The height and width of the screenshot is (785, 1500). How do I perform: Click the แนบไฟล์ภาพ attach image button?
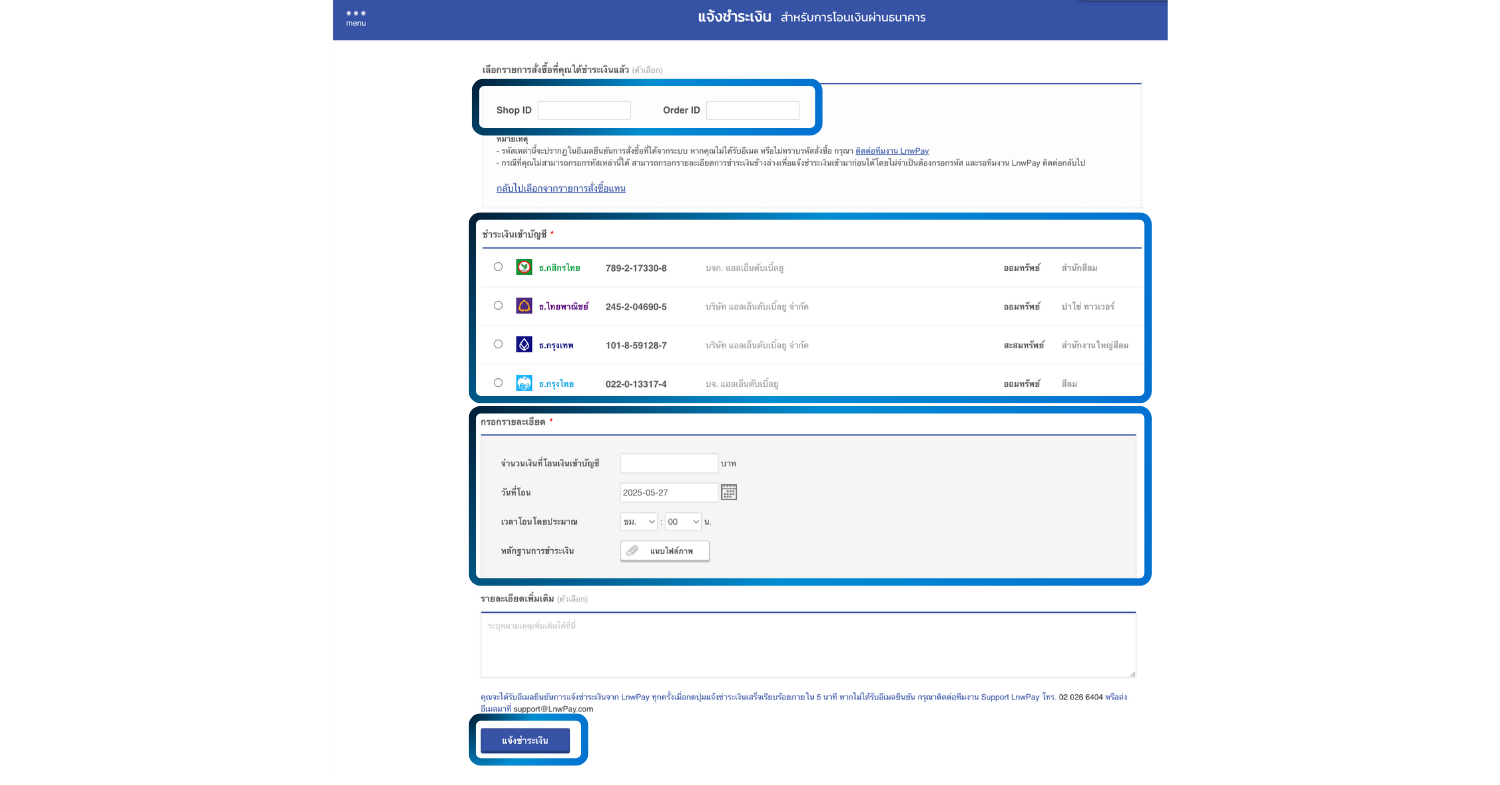[665, 551]
